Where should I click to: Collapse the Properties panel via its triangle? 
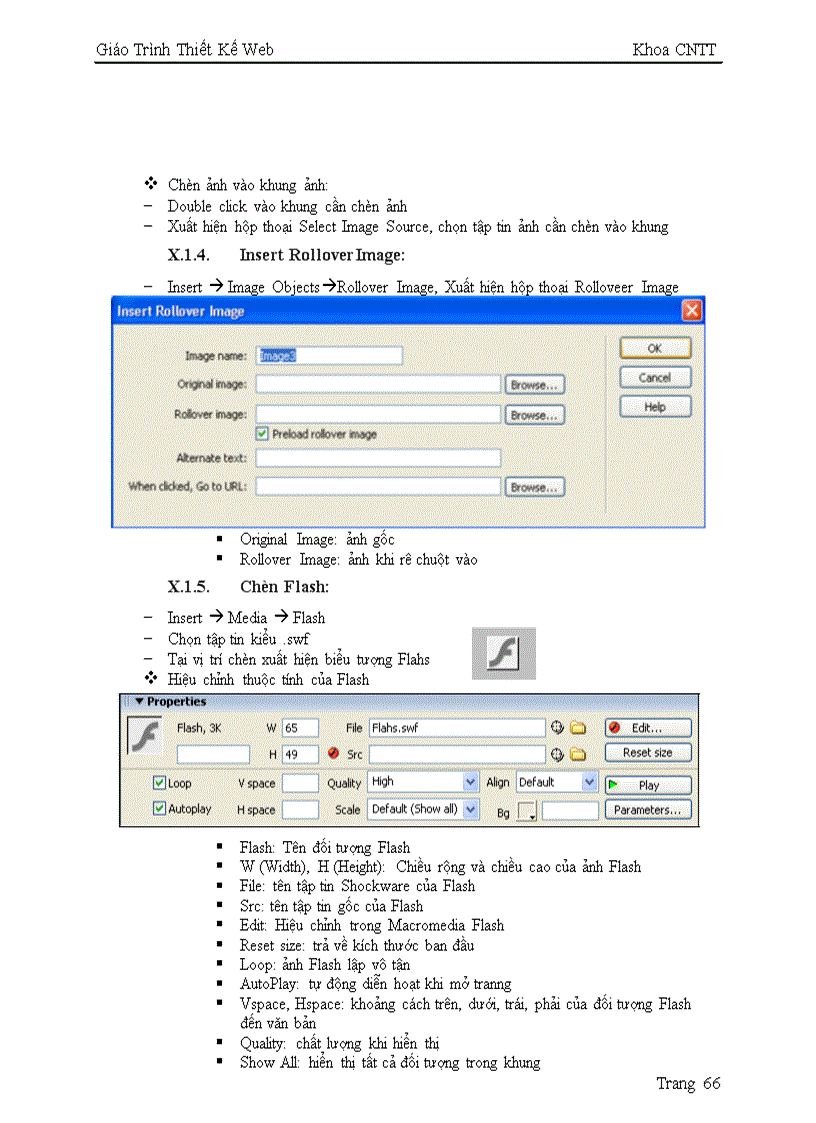[x=138, y=700]
